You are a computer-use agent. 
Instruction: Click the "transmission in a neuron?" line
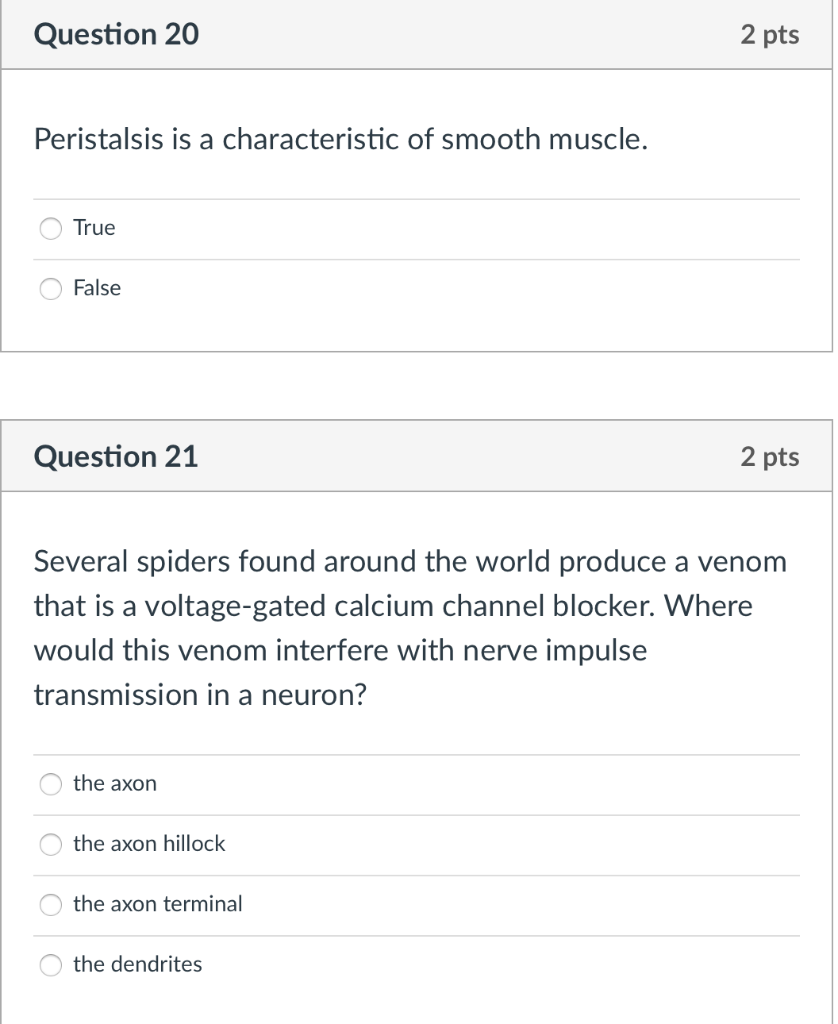(200, 695)
